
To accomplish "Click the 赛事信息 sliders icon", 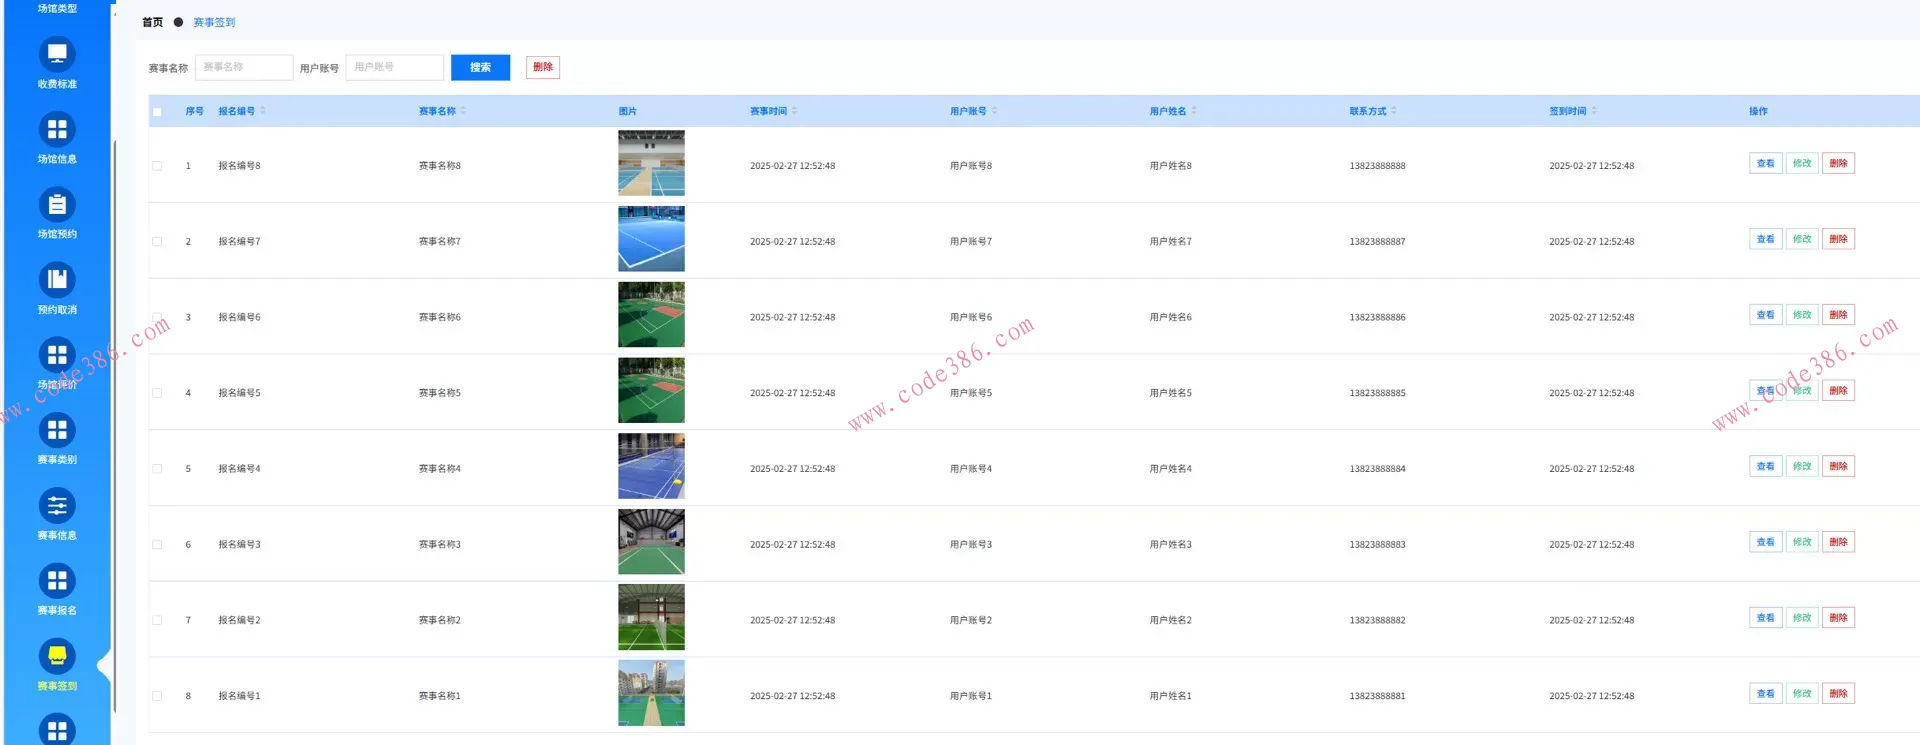I will pyautogui.click(x=57, y=506).
